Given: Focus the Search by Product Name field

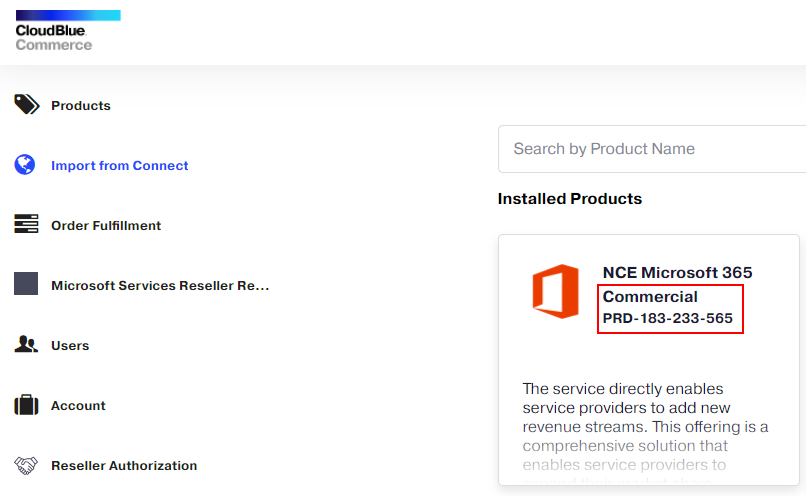Looking at the screenshot, I should tap(650, 149).
